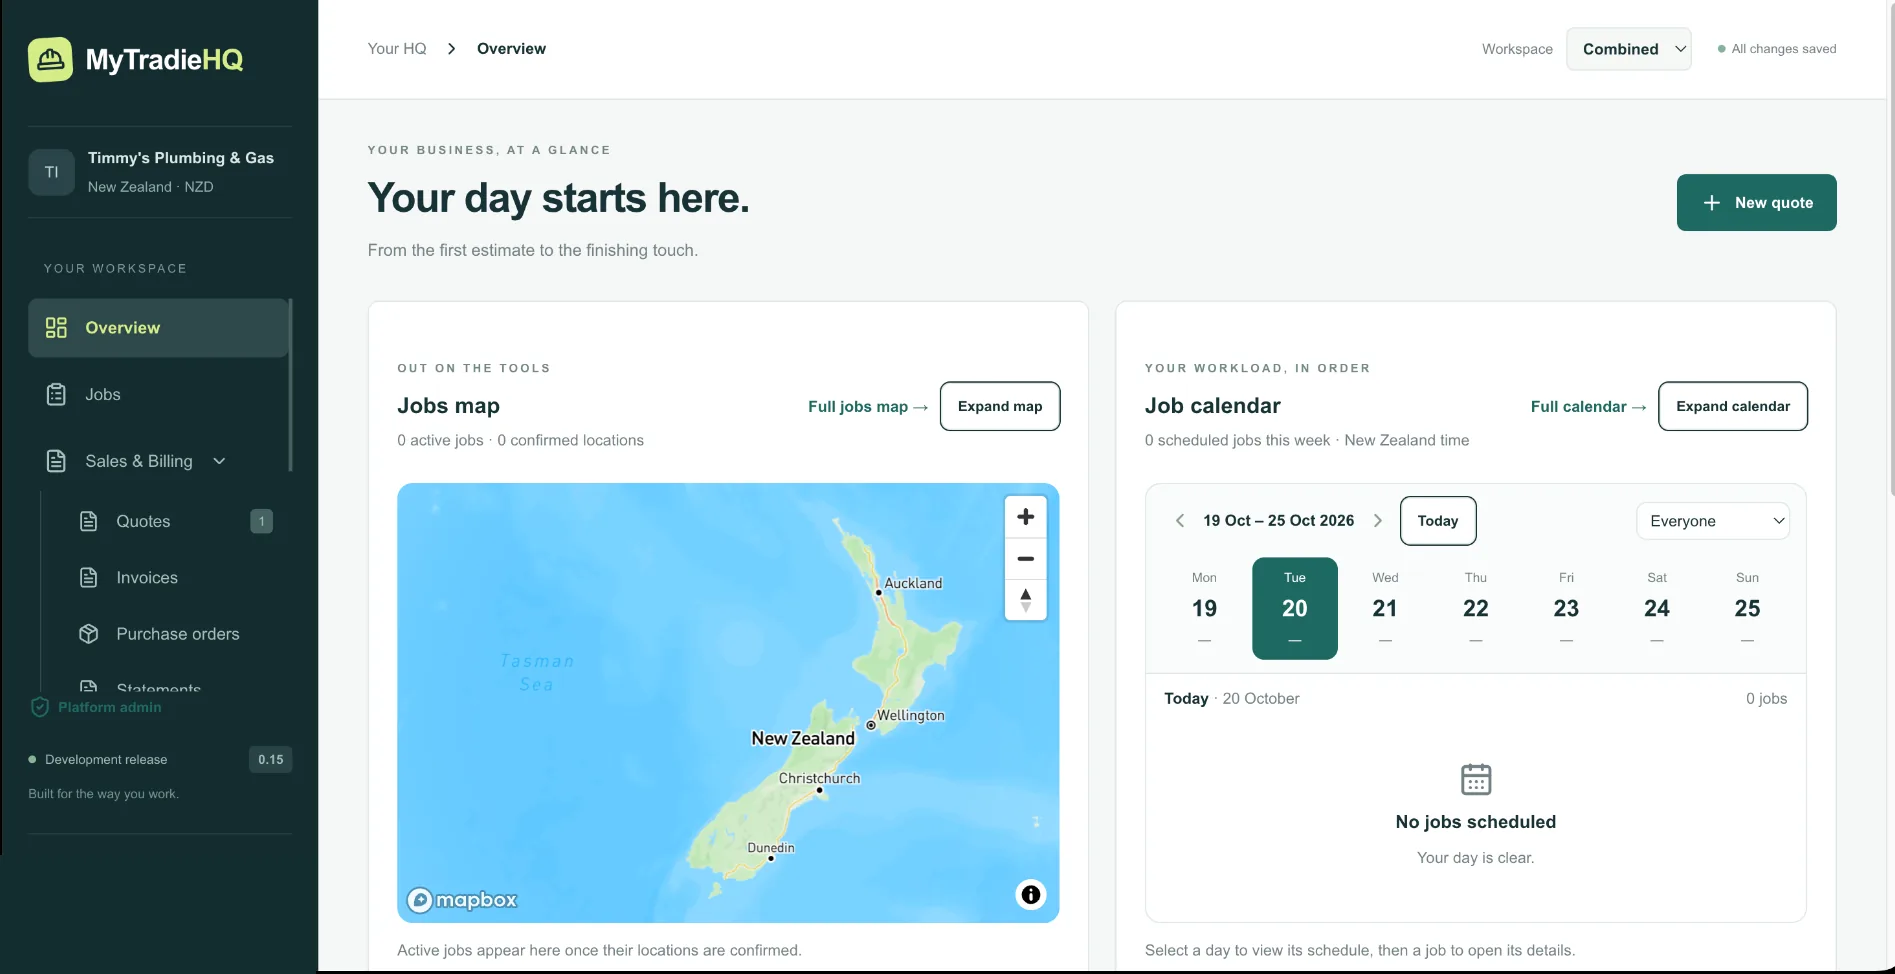The height and width of the screenshot is (974, 1895).
Task: Create a New quote
Action: [x=1756, y=203]
